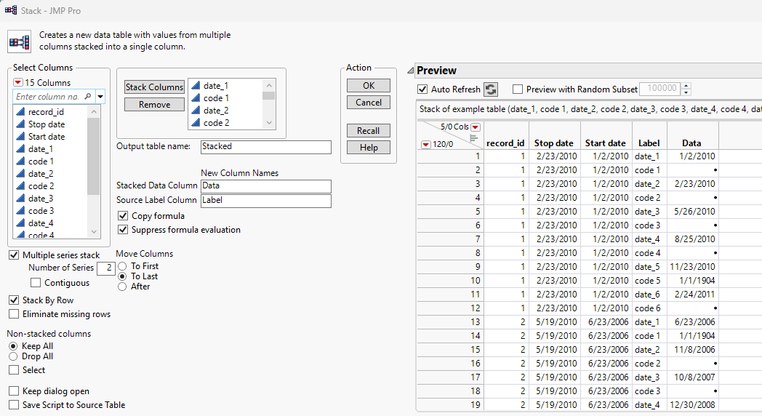Toggle the Copy formula checkbox
The width and height of the screenshot is (762, 416).
coord(123,216)
